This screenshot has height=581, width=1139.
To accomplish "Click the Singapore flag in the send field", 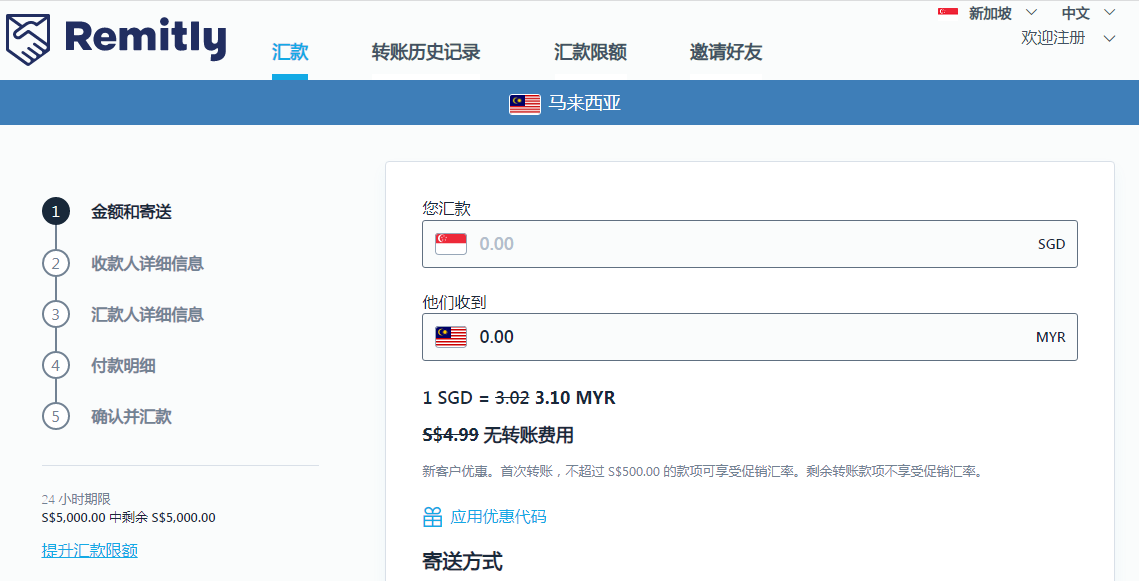I will (451, 244).
